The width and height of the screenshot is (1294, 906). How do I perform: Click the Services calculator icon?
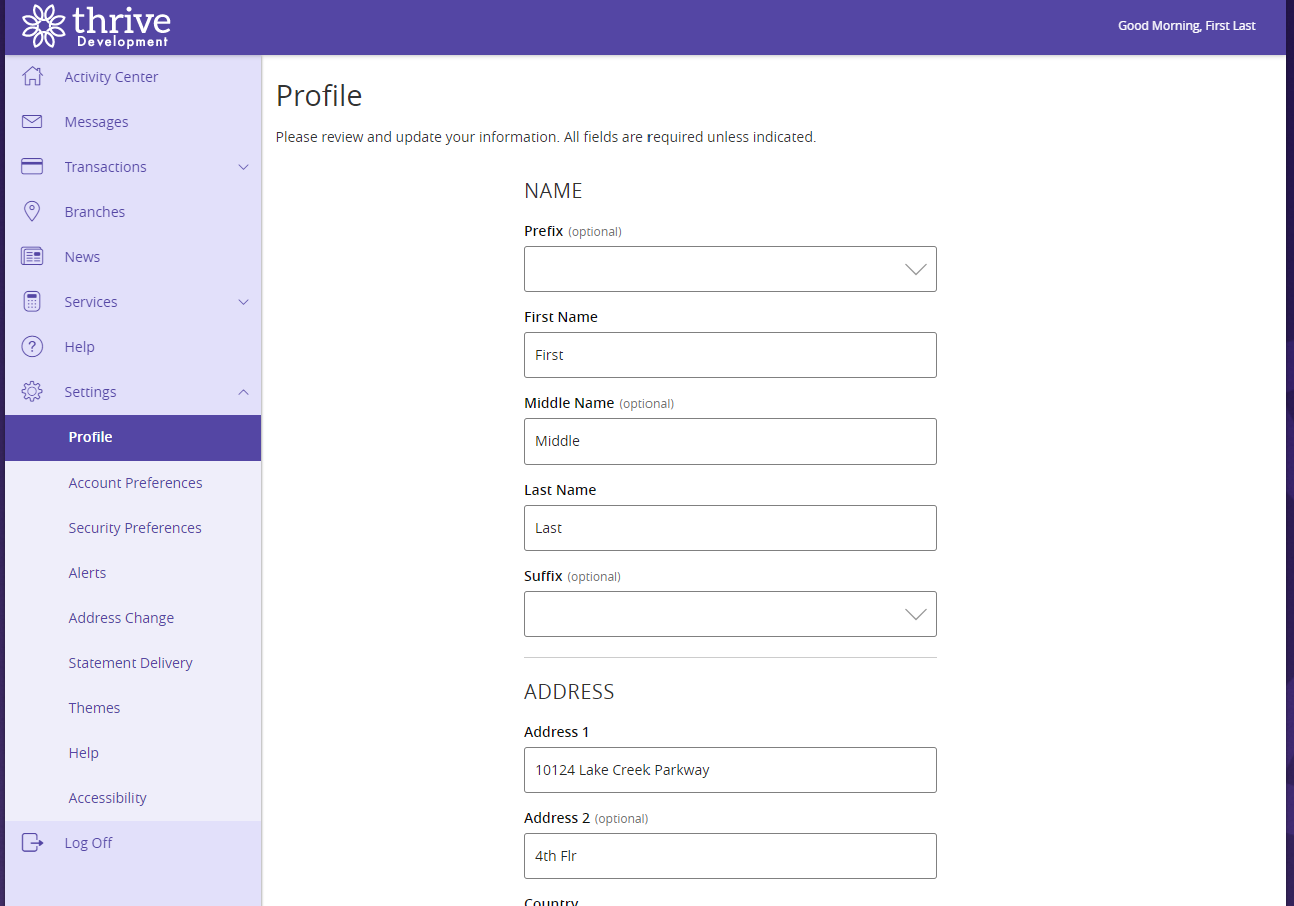coord(32,302)
